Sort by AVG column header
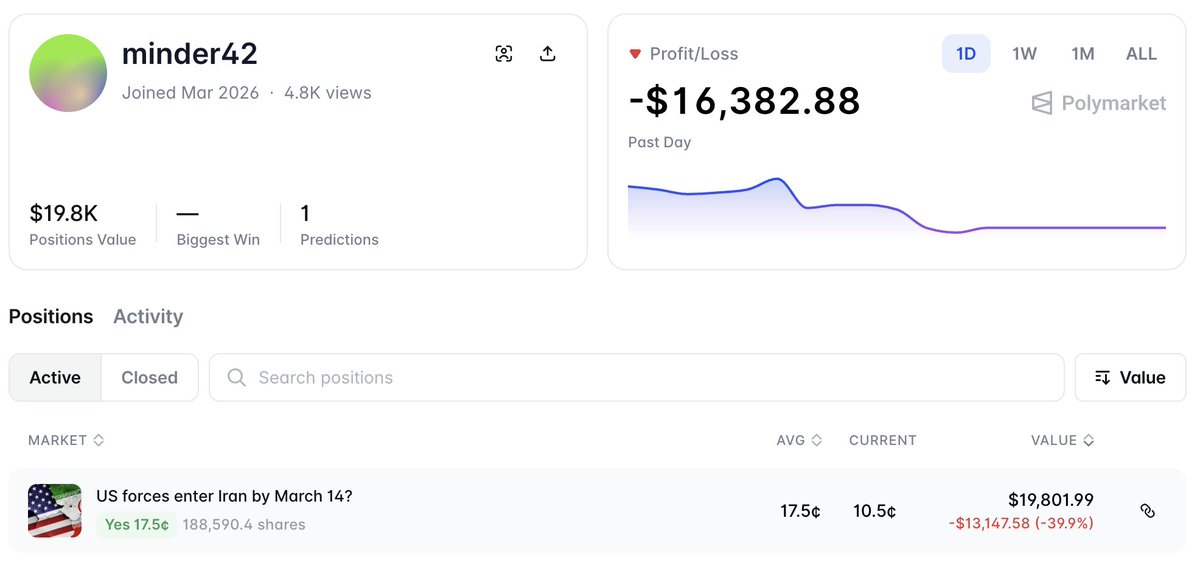 pyautogui.click(x=799, y=440)
